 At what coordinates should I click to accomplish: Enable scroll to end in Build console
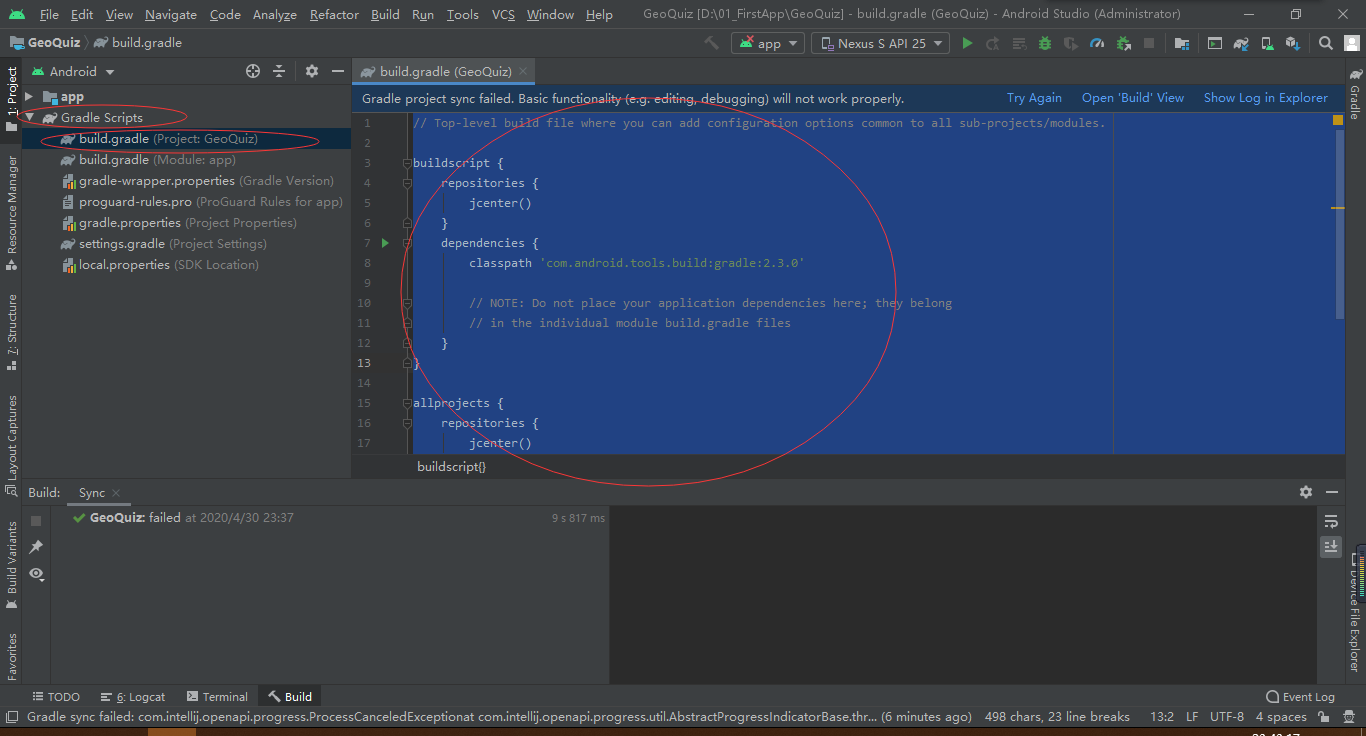[1330, 547]
